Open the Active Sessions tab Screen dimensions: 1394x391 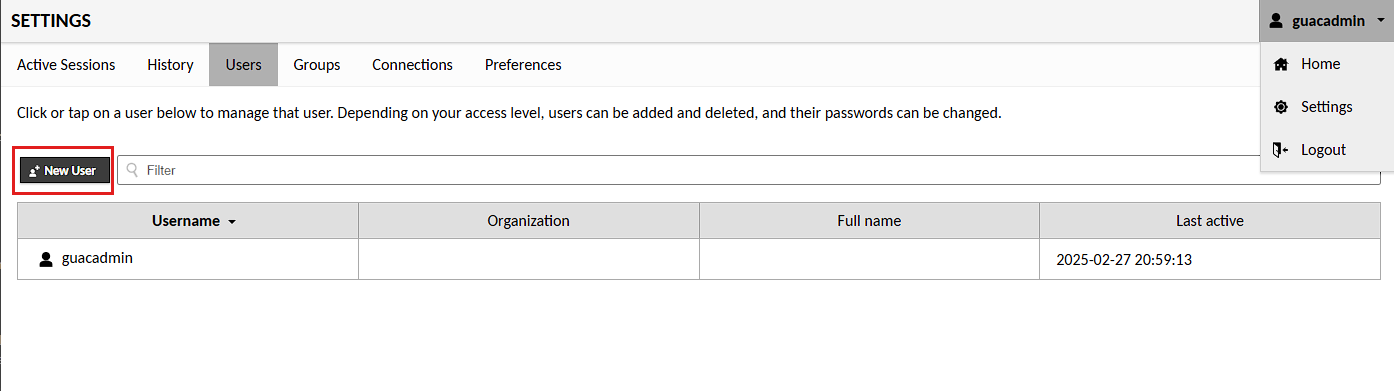pos(66,65)
